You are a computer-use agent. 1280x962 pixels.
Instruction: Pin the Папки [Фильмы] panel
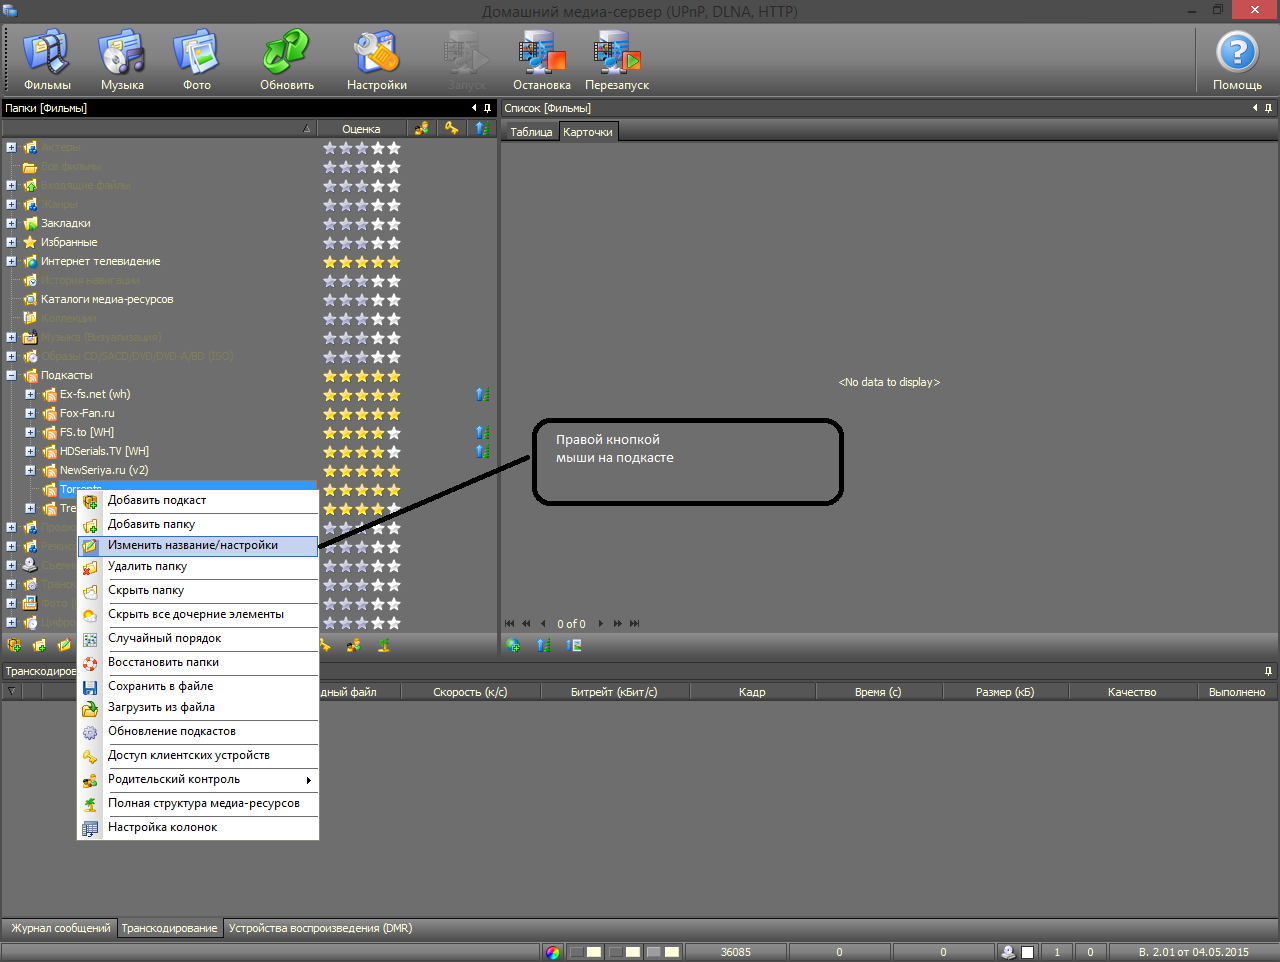pos(487,108)
